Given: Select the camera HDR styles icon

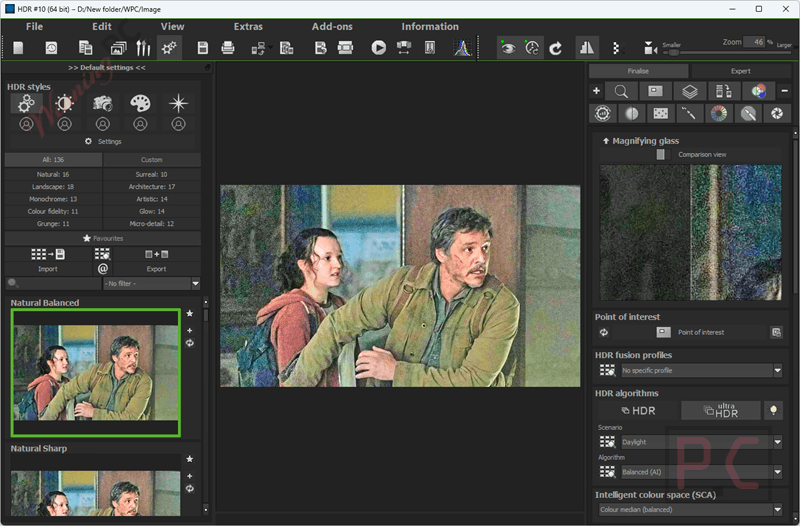Looking at the screenshot, I should (103, 104).
